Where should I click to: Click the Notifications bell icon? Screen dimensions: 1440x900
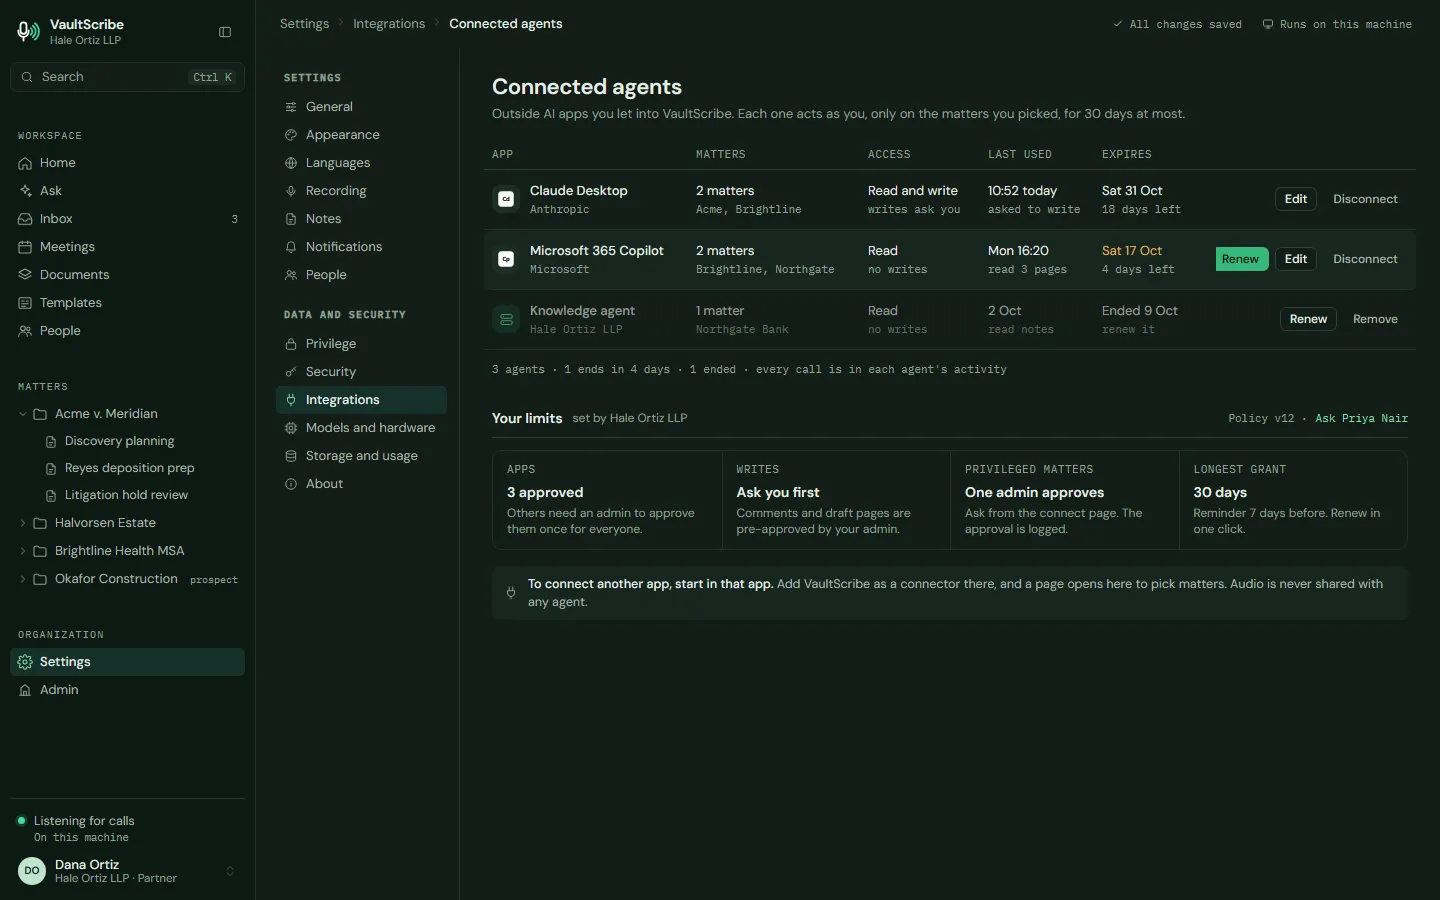coord(291,247)
